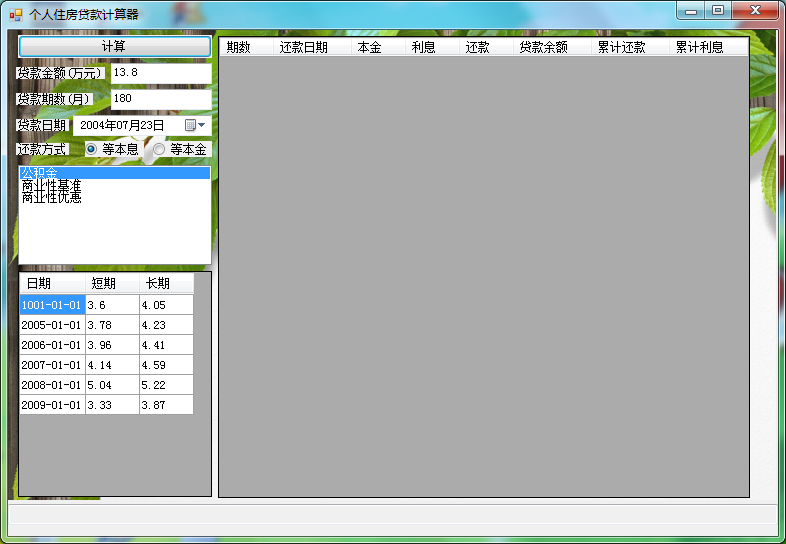Select the 2009-01-01 date cell

[53, 405]
